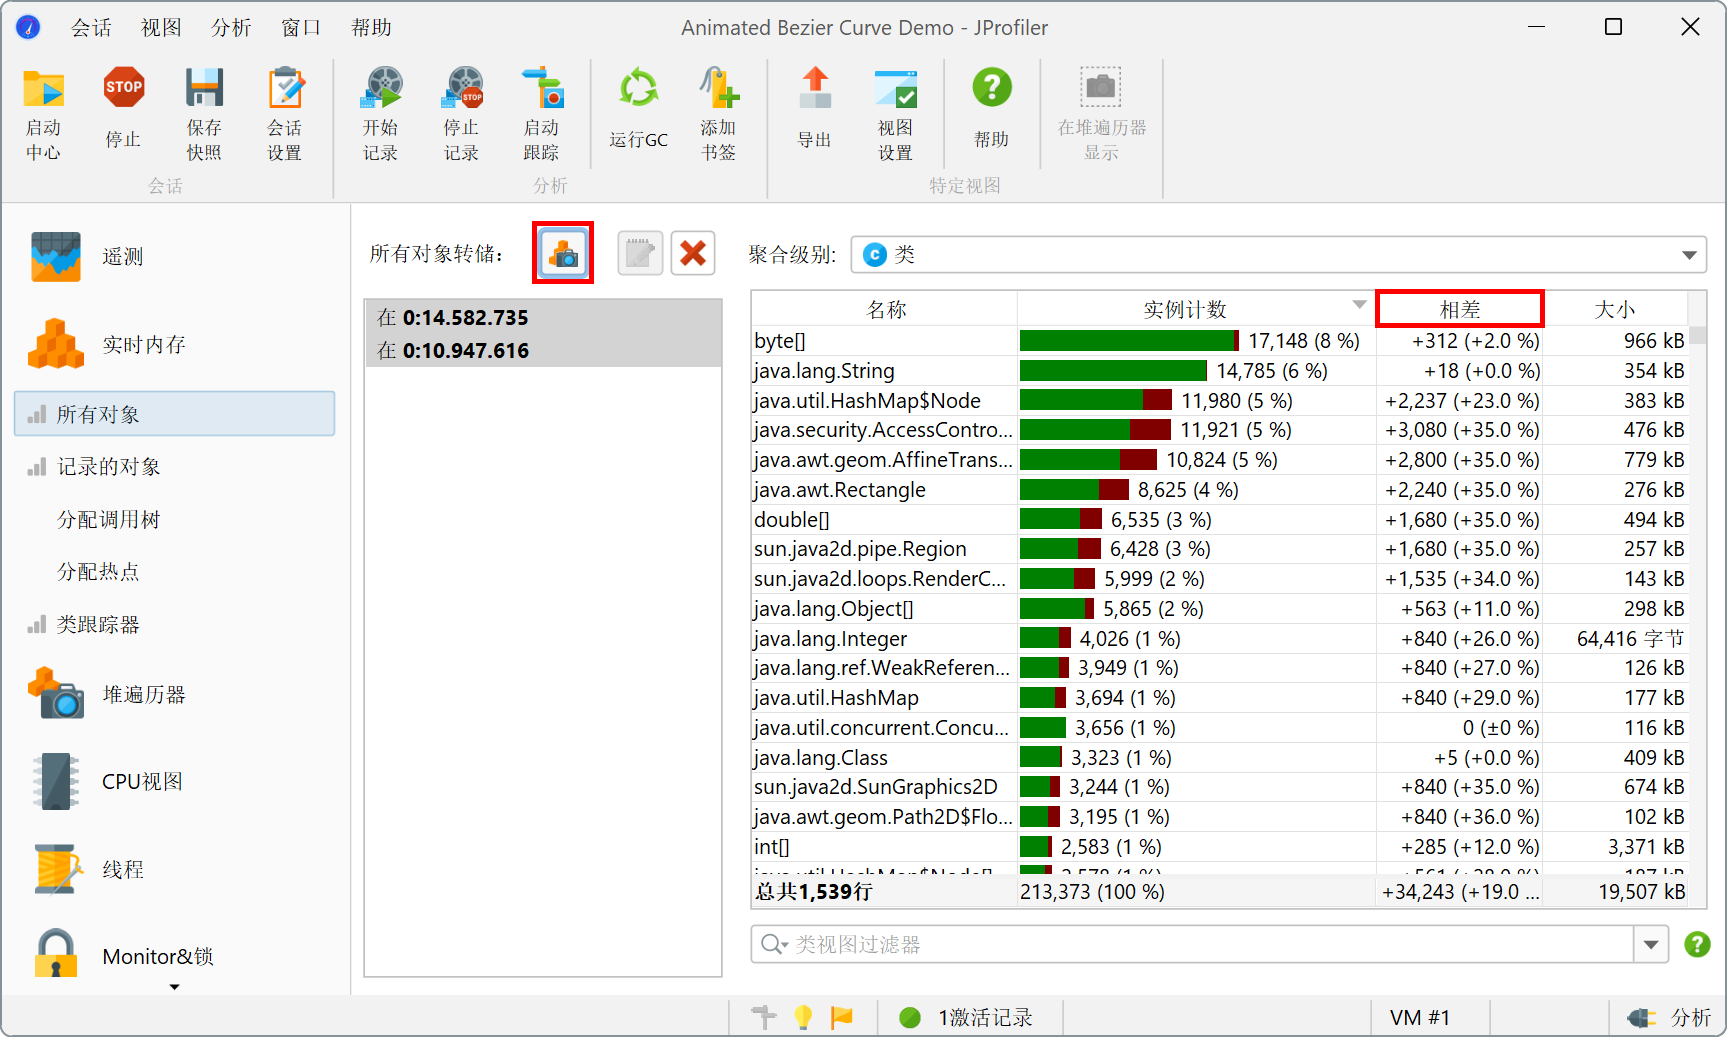Select the java.lang.Class row

(1219, 758)
